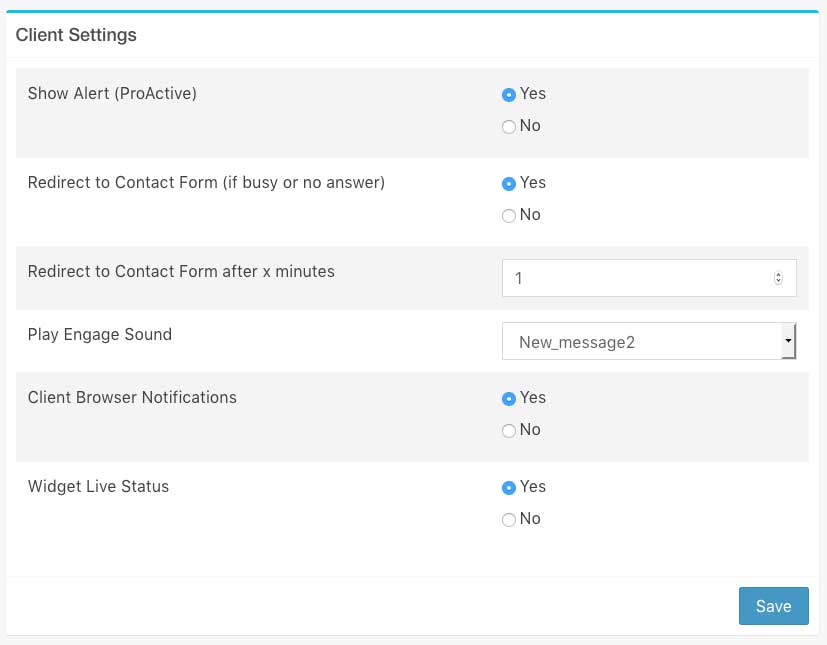Viewport: 827px width, 645px height.
Task: Click the Widget Live Status label
Action: [98, 487]
